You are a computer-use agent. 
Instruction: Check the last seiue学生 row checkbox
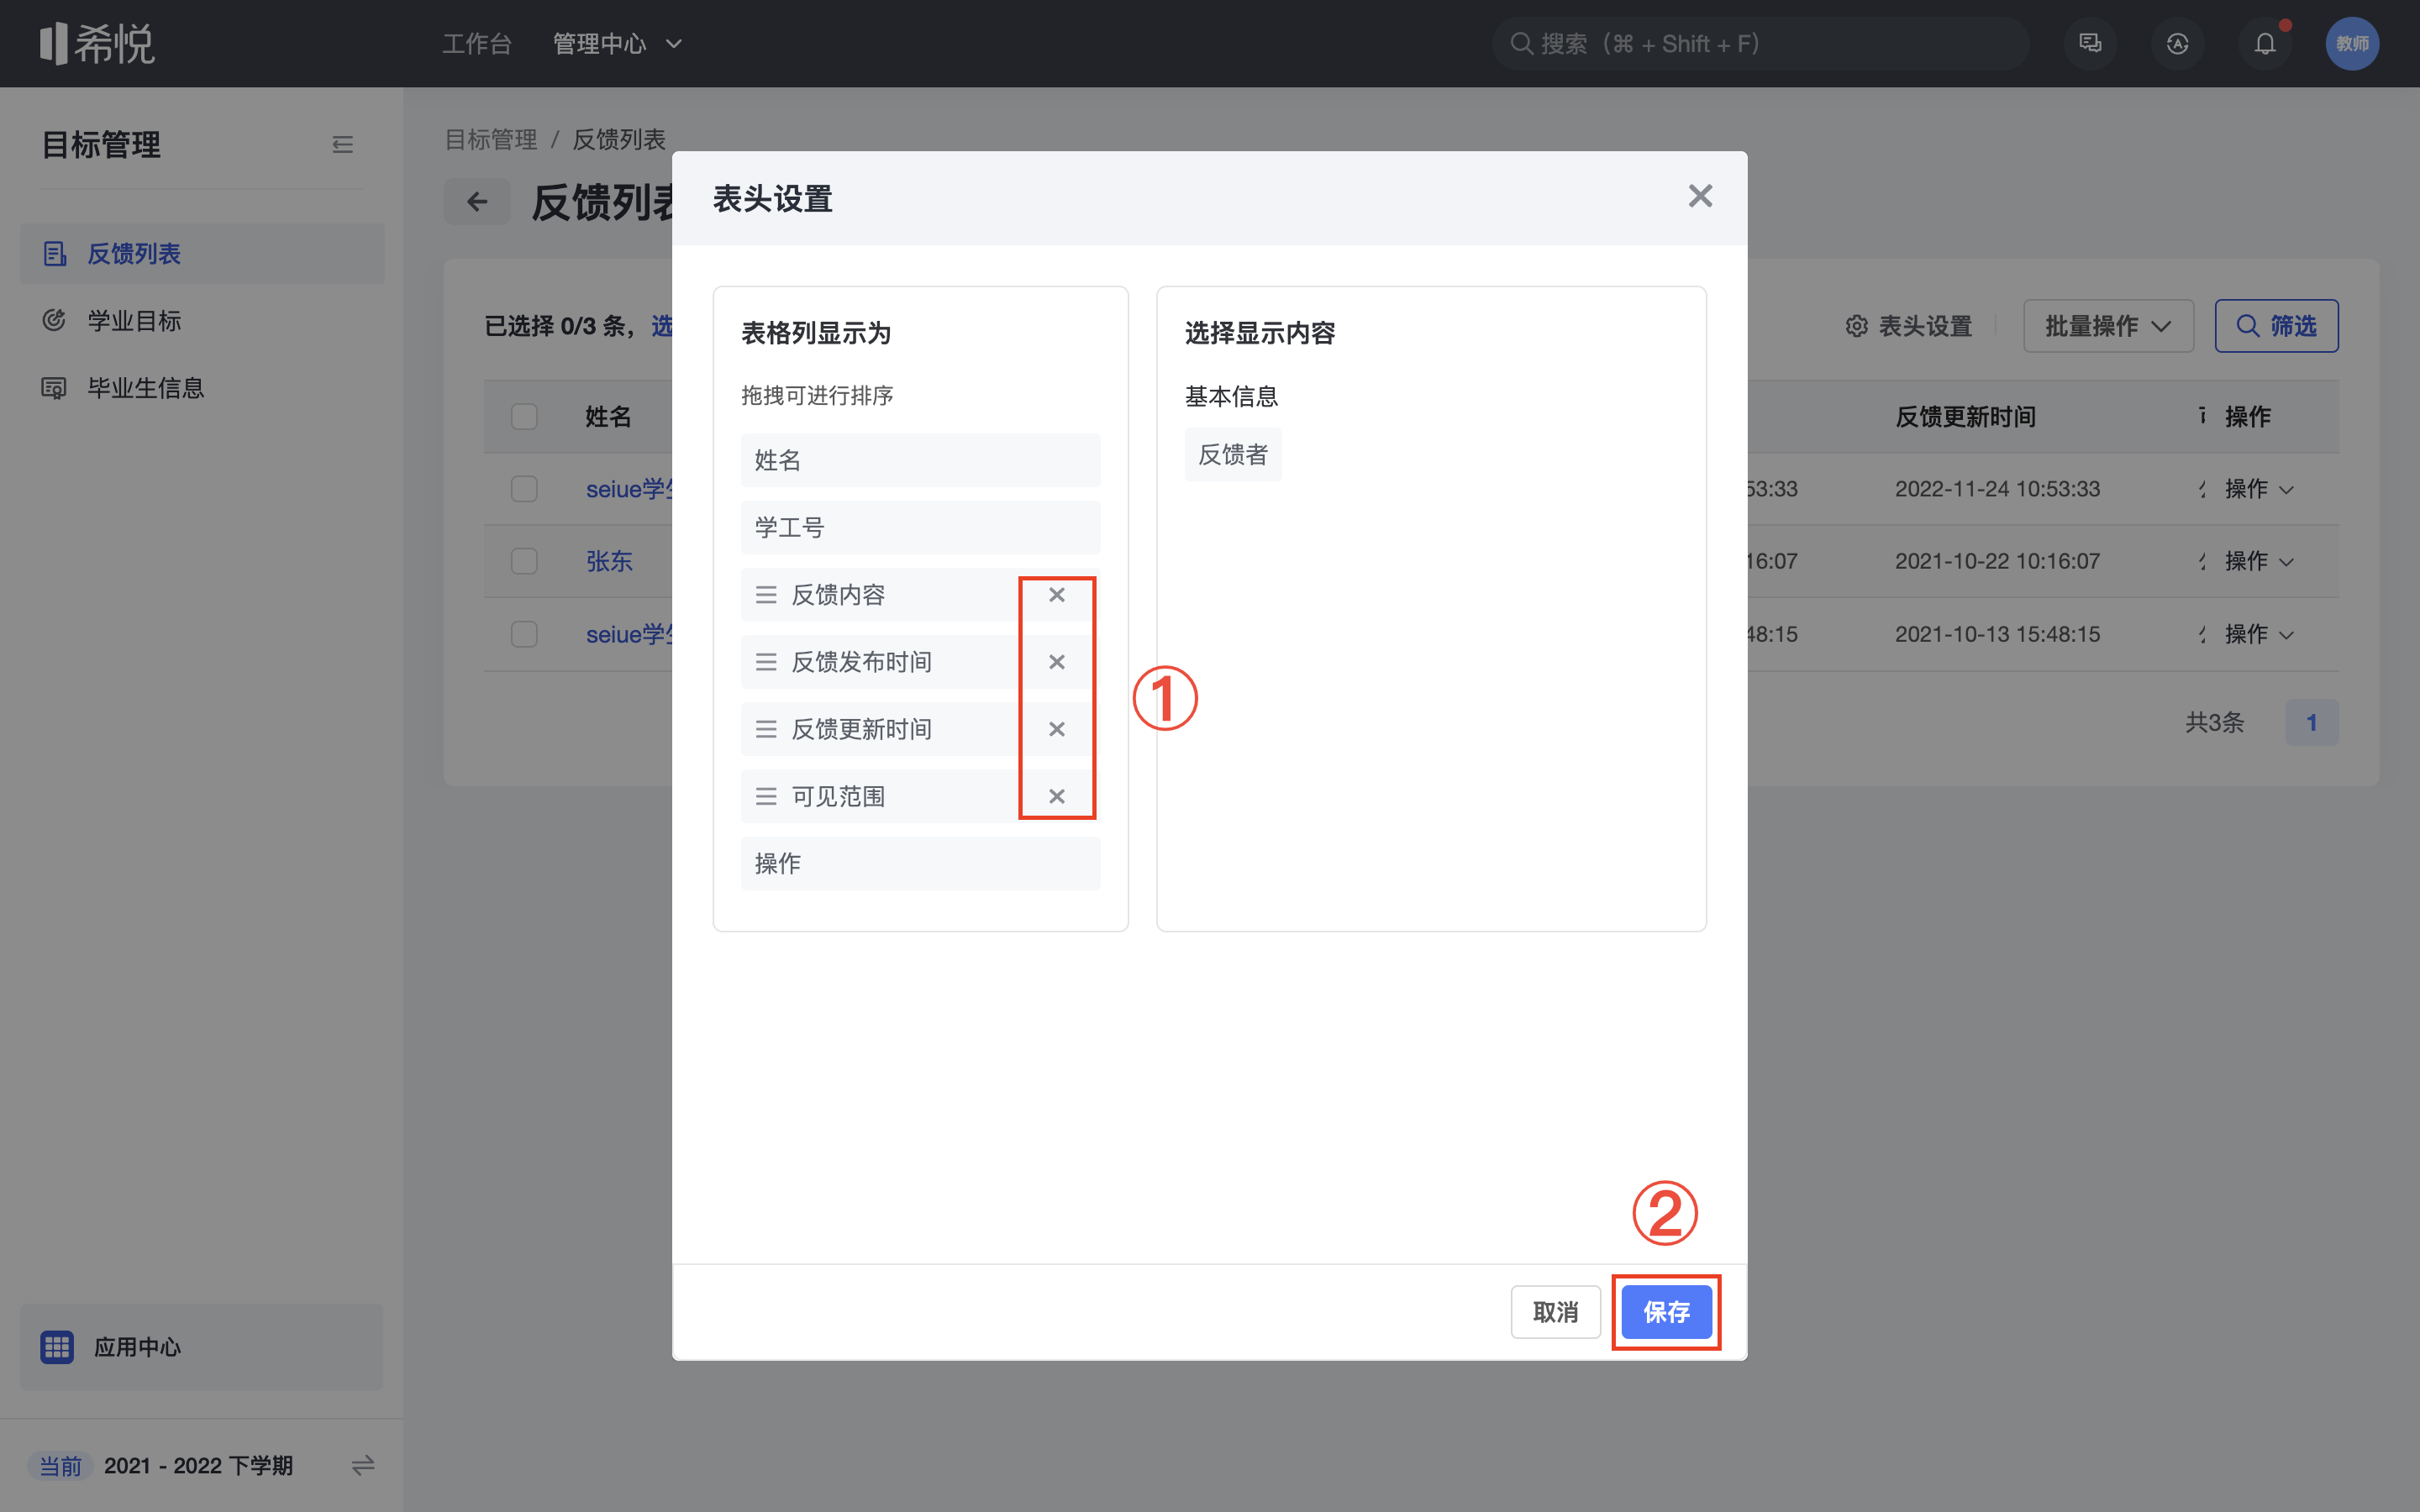[524, 634]
